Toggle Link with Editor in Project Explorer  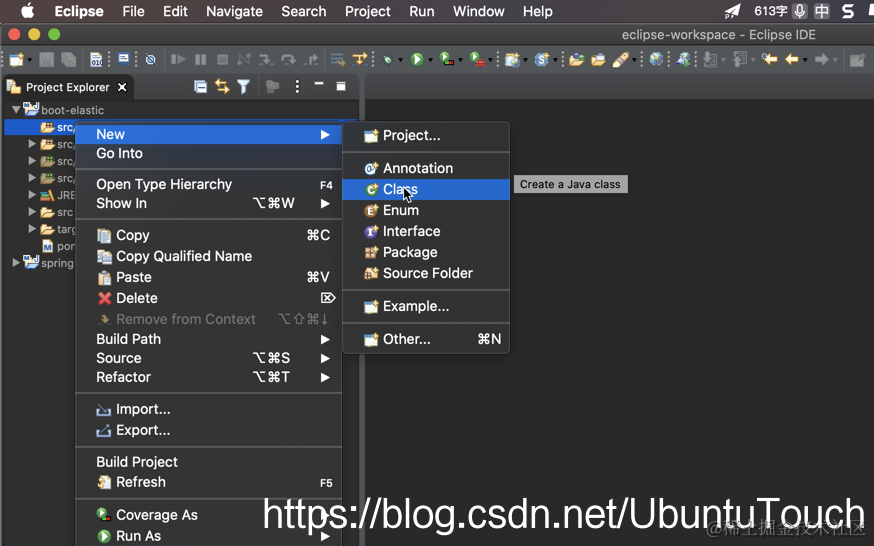pyautogui.click(x=222, y=86)
